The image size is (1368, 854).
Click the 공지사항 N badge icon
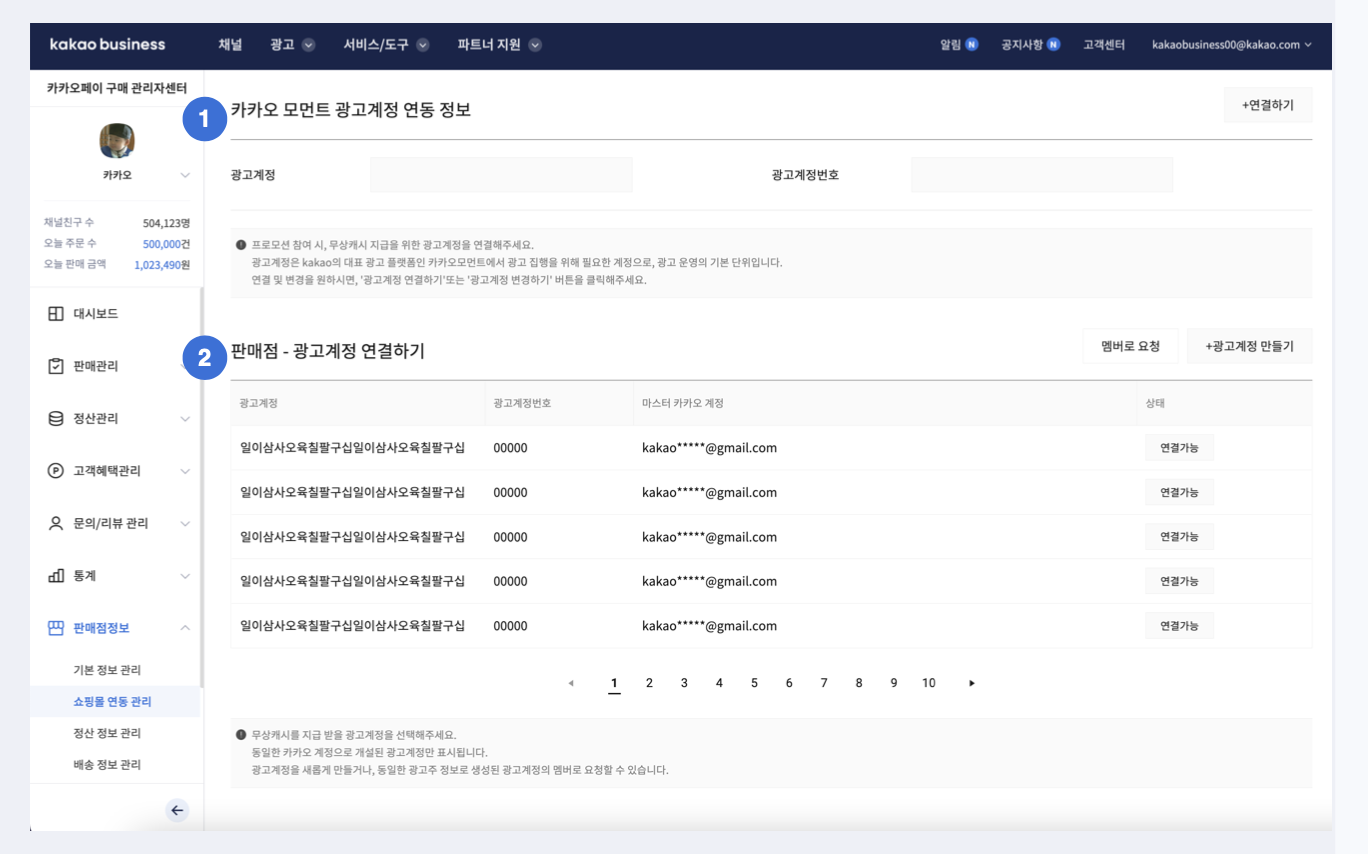1053,45
